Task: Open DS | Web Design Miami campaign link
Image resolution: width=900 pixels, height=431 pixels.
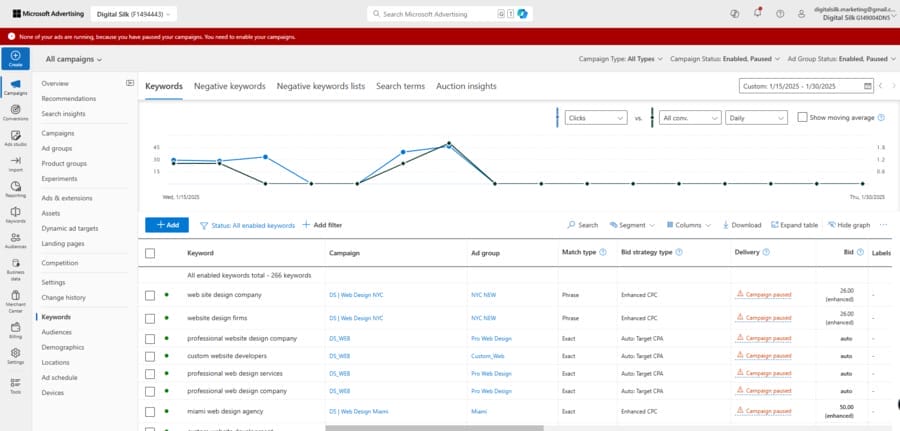Action: click(x=359, y=411)
